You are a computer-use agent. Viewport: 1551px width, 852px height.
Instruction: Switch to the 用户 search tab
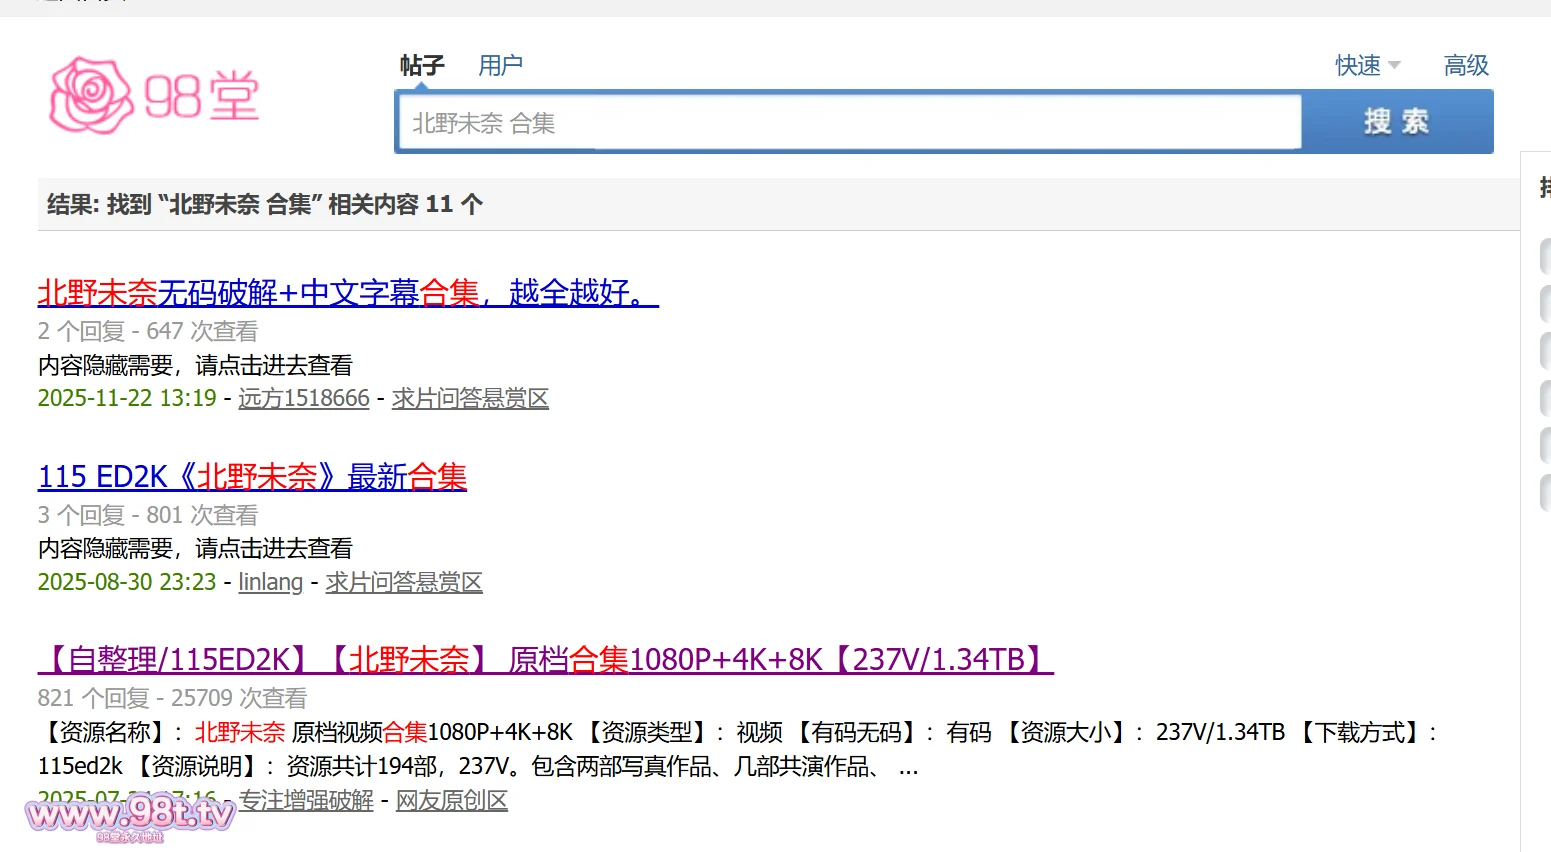click(x=500, y=66)
